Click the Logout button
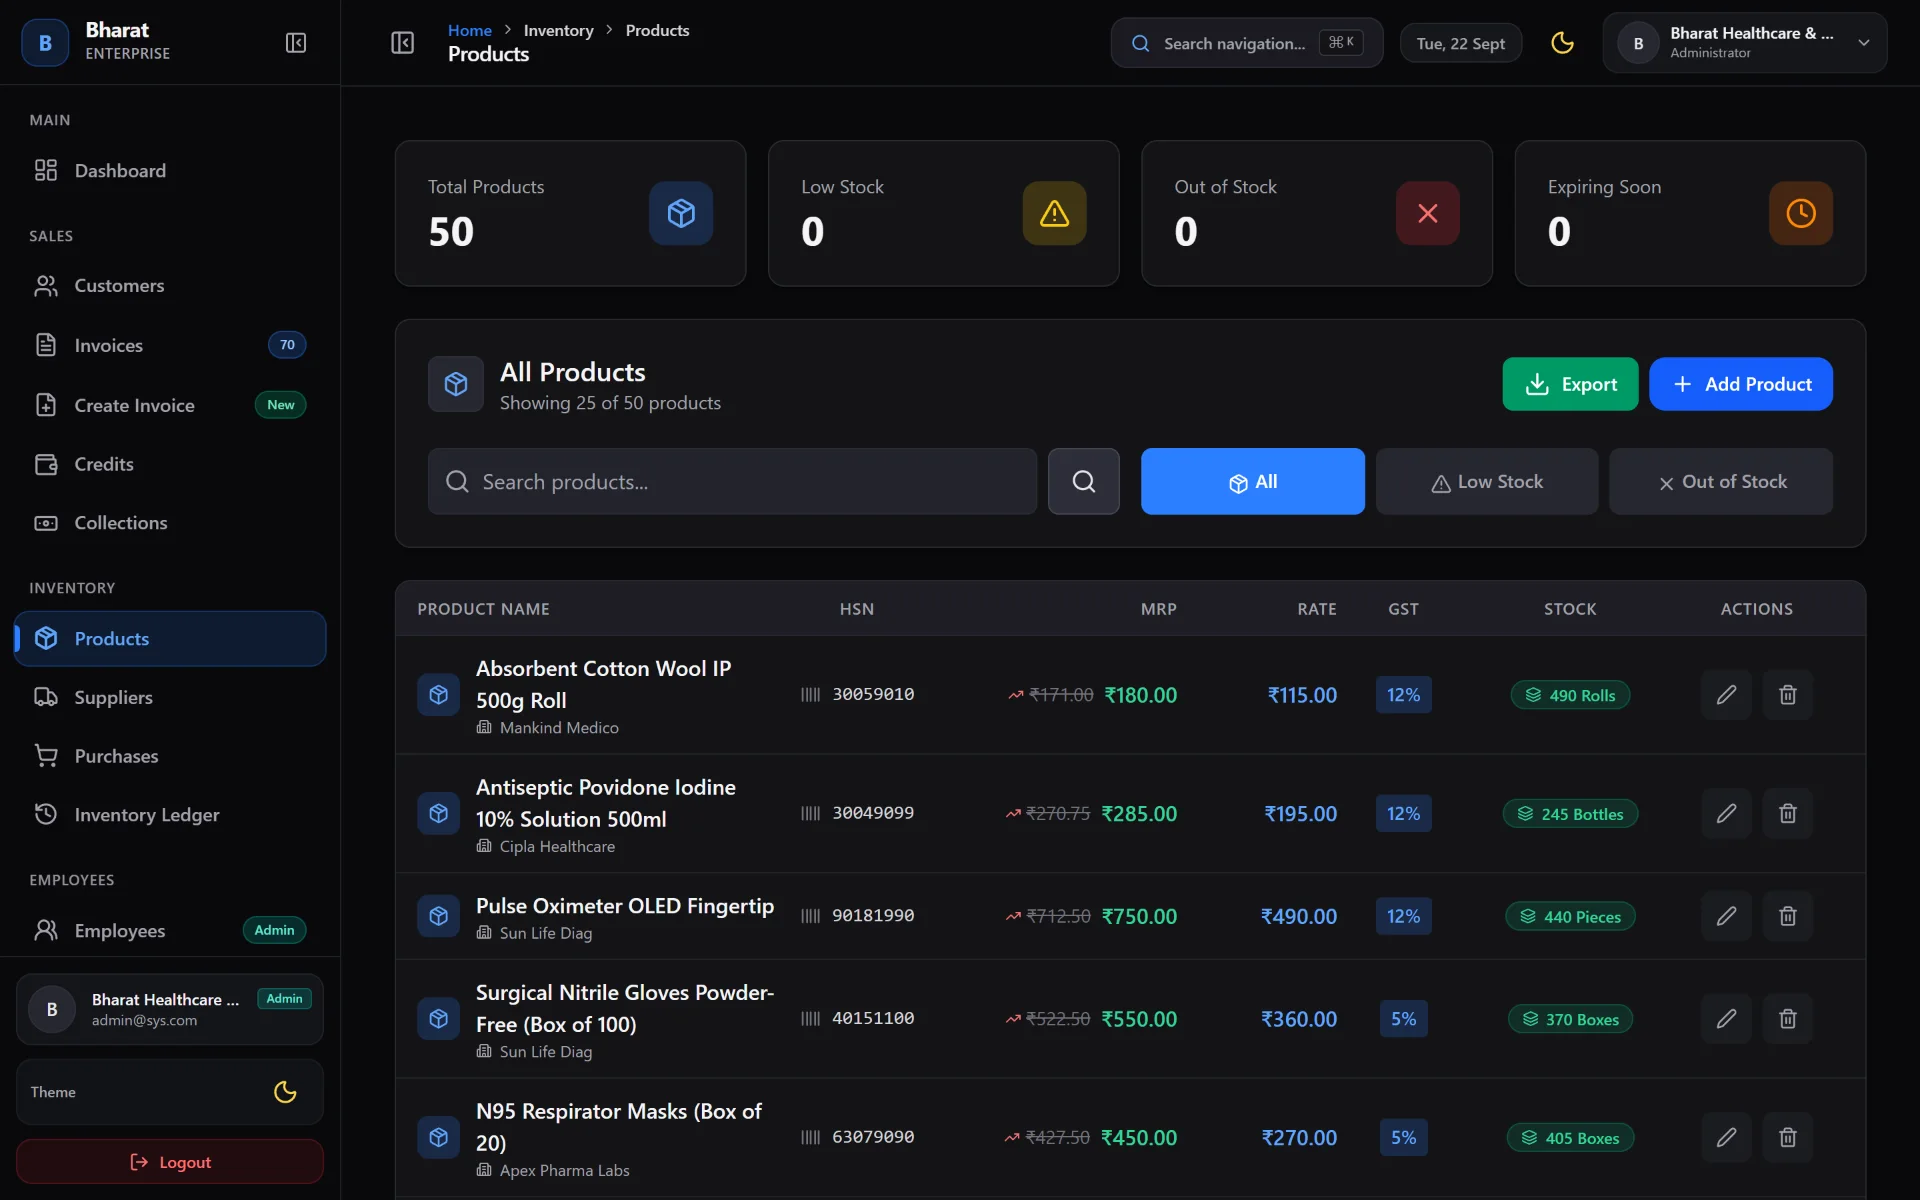The height and width of the screenshot is (1200, 1920). (170, 1162)
